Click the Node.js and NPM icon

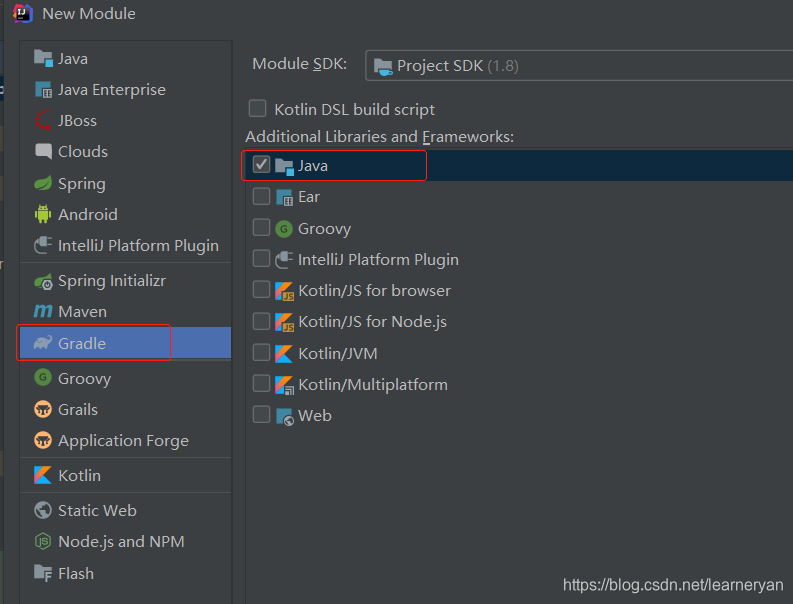43,541
